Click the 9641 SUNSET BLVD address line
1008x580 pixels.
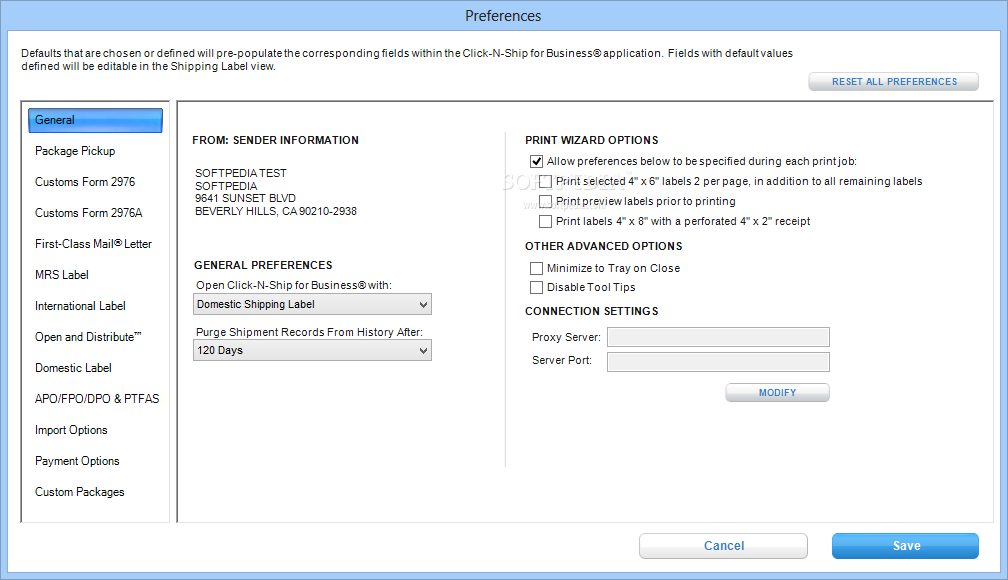tap(246, 198)
